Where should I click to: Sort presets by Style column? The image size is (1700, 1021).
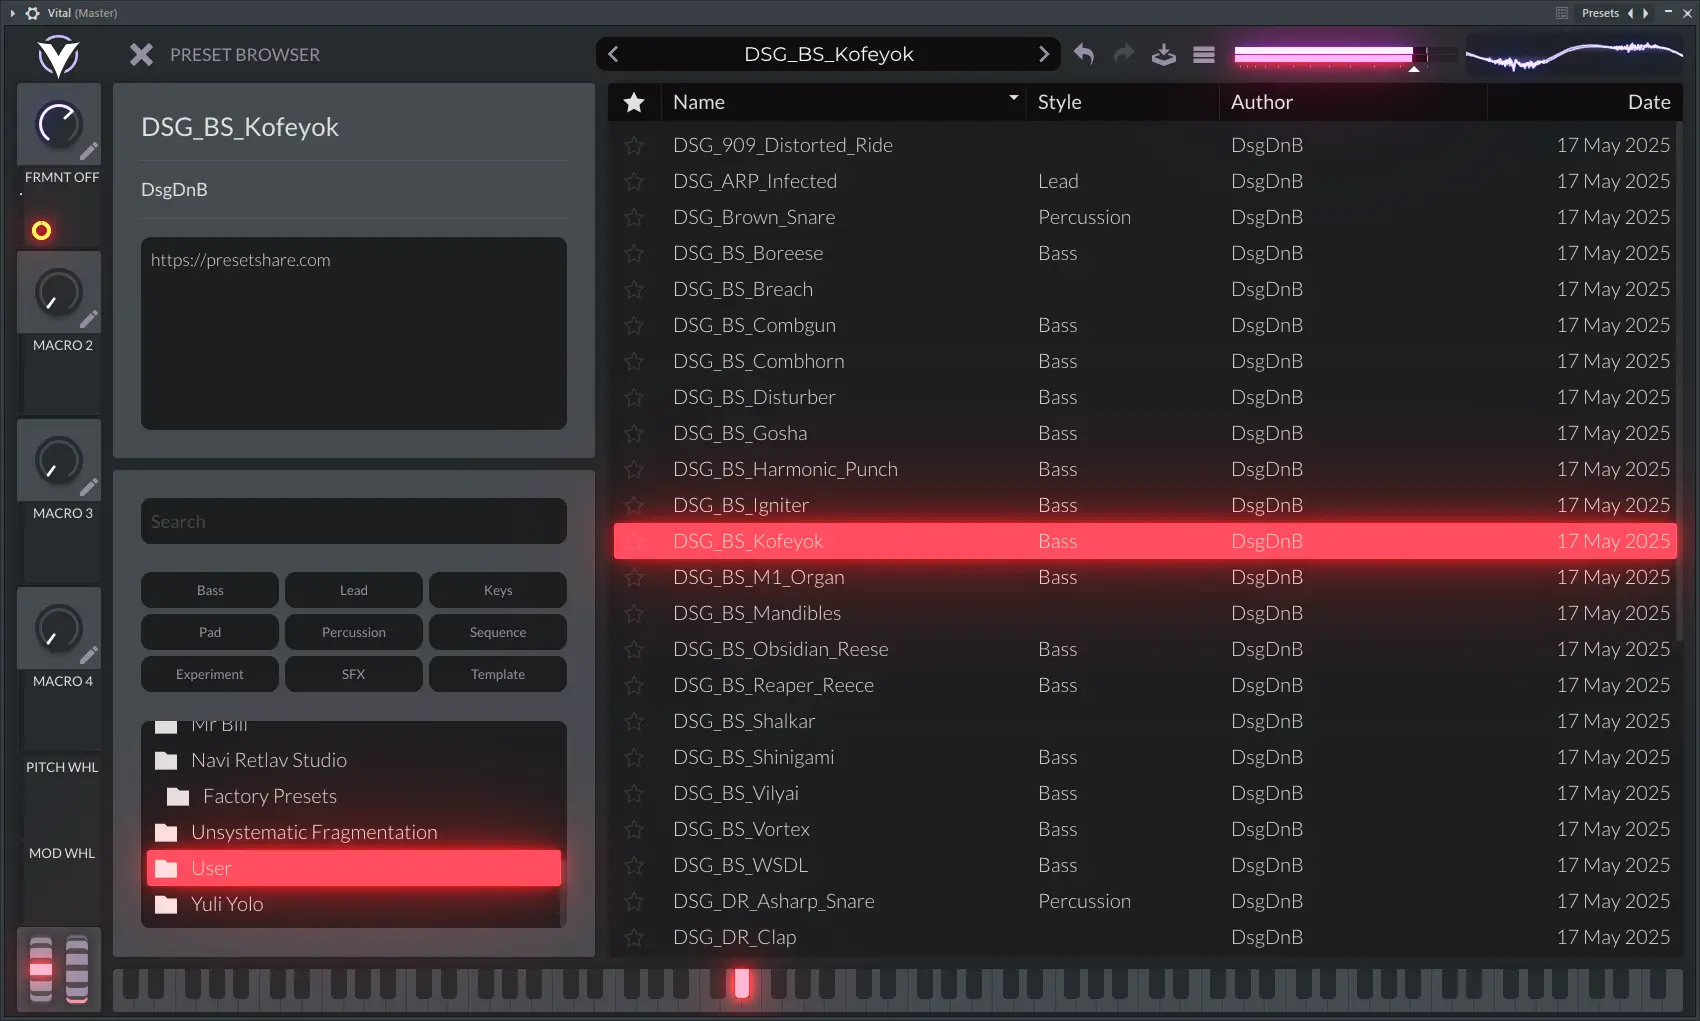point(1122,102)
